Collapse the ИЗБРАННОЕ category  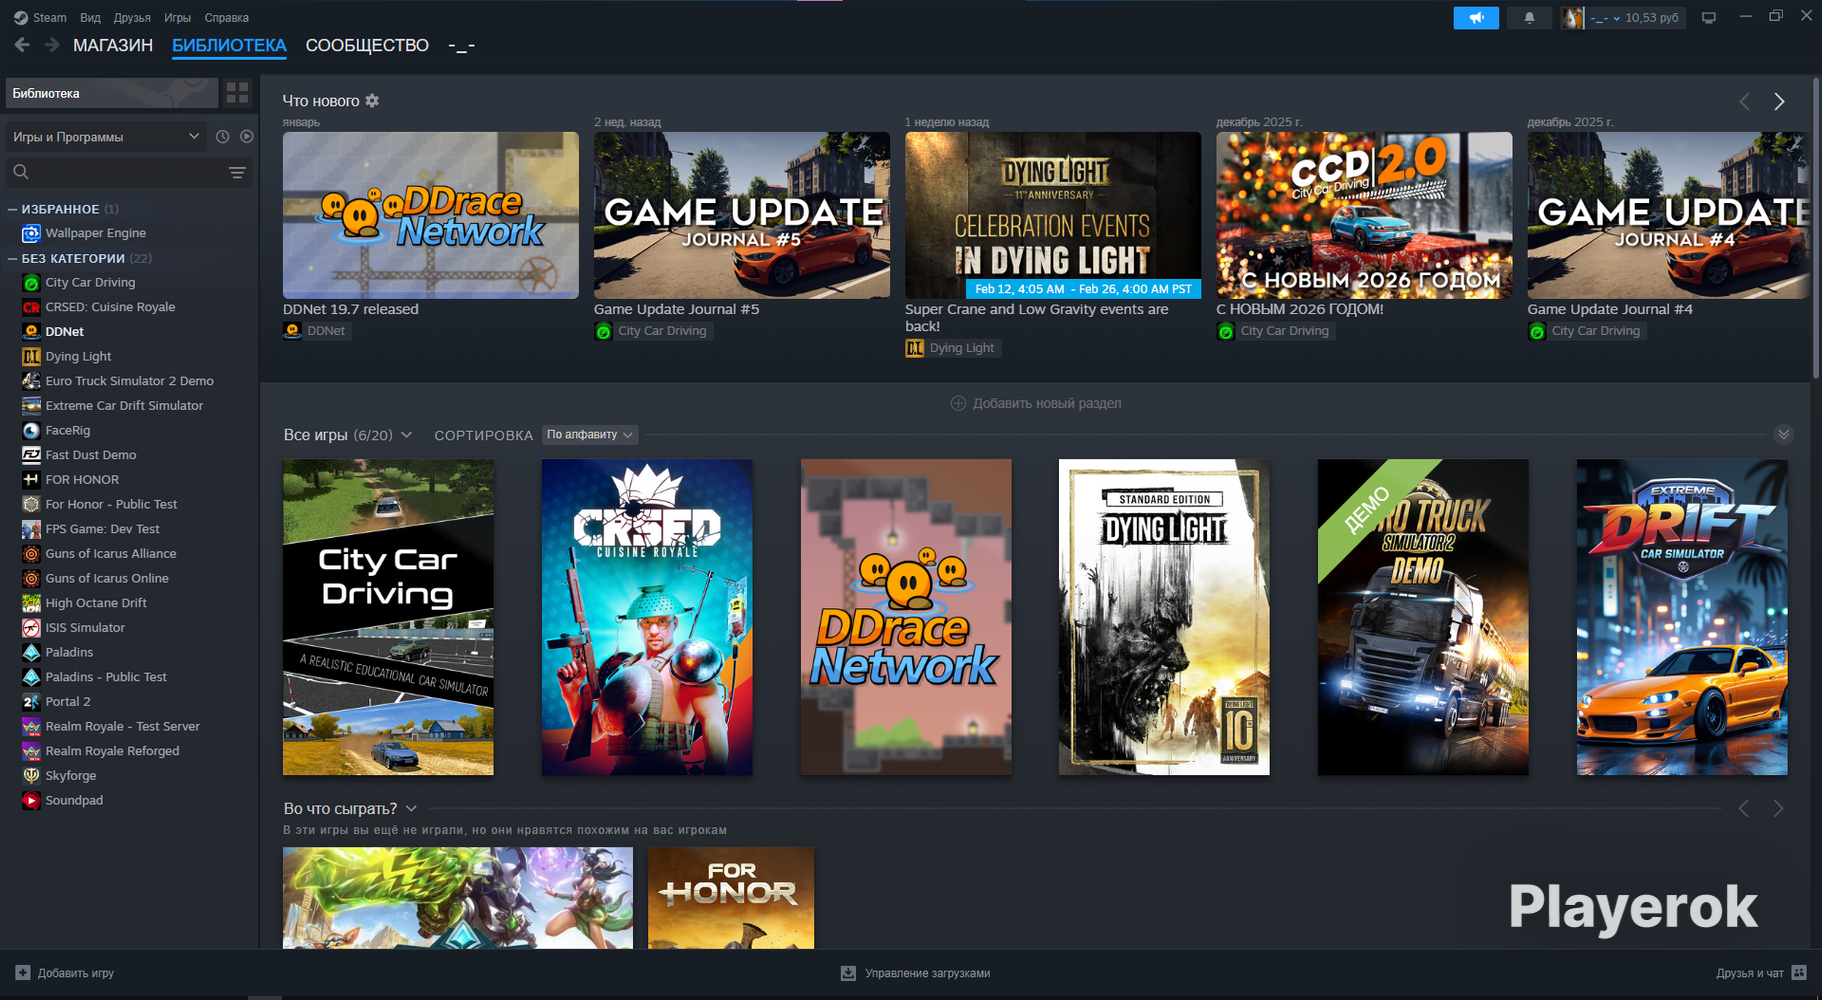coord(12,209)
